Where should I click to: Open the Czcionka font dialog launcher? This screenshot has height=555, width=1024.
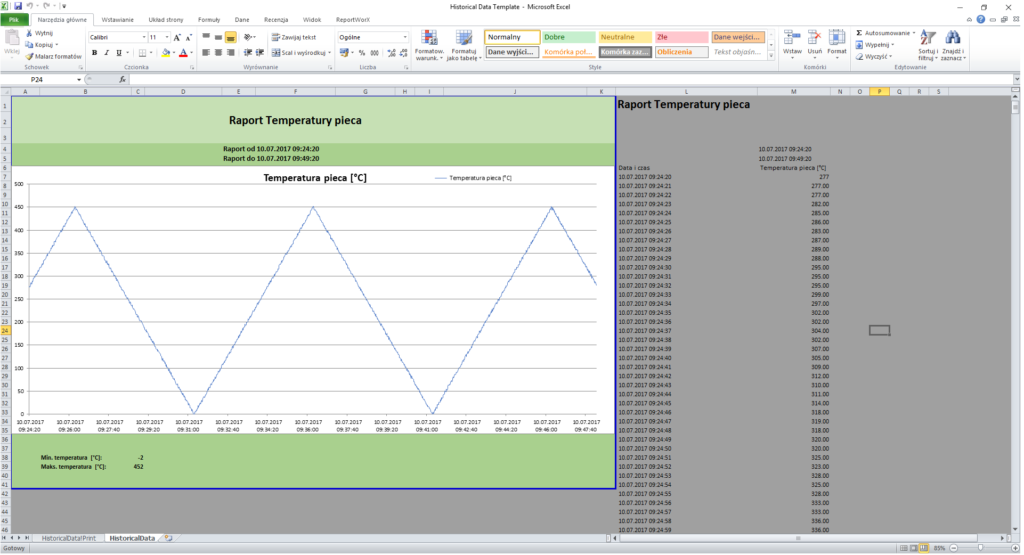point(192,67)
